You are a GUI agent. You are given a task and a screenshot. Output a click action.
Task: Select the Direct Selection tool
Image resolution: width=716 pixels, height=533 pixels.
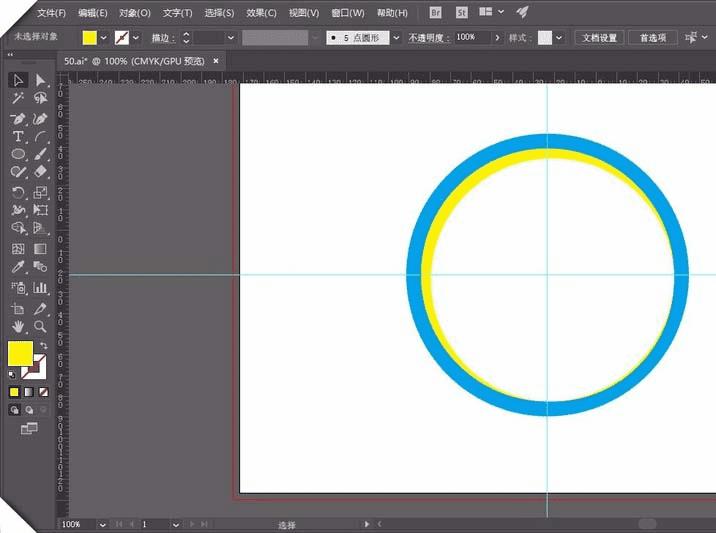pyautogui.click(x=41, y=80)
